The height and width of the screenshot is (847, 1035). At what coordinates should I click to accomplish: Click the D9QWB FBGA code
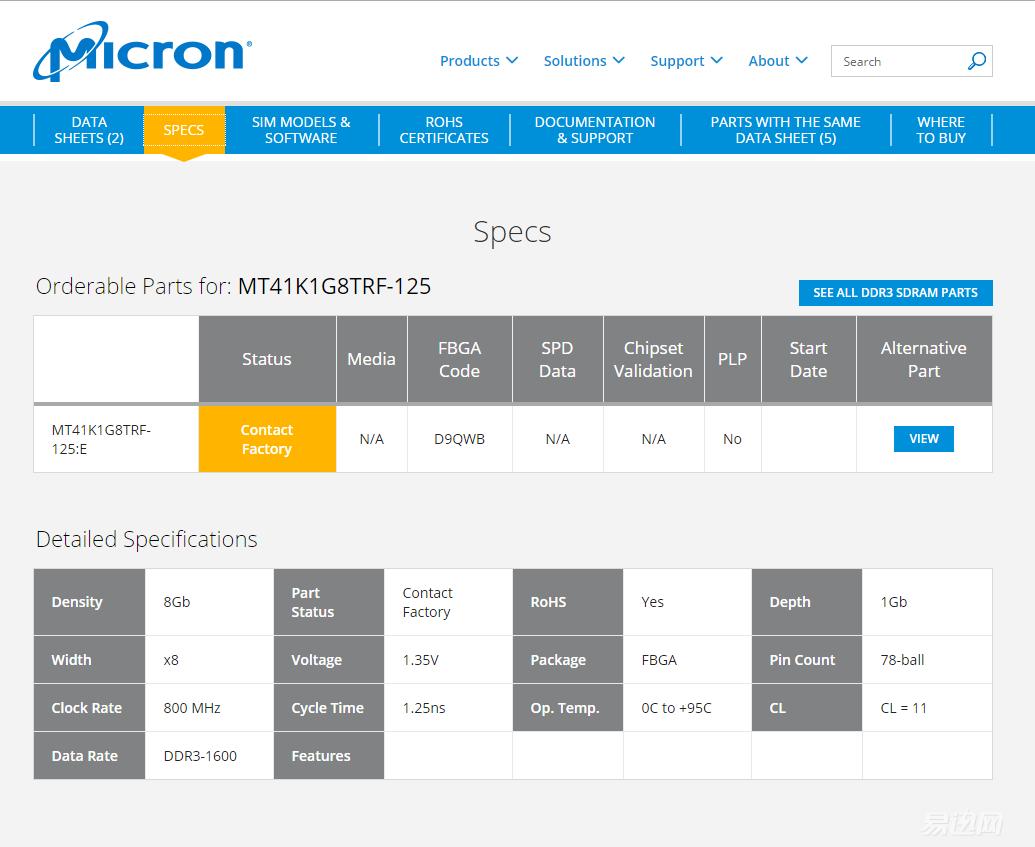click(x=459, y=439)
